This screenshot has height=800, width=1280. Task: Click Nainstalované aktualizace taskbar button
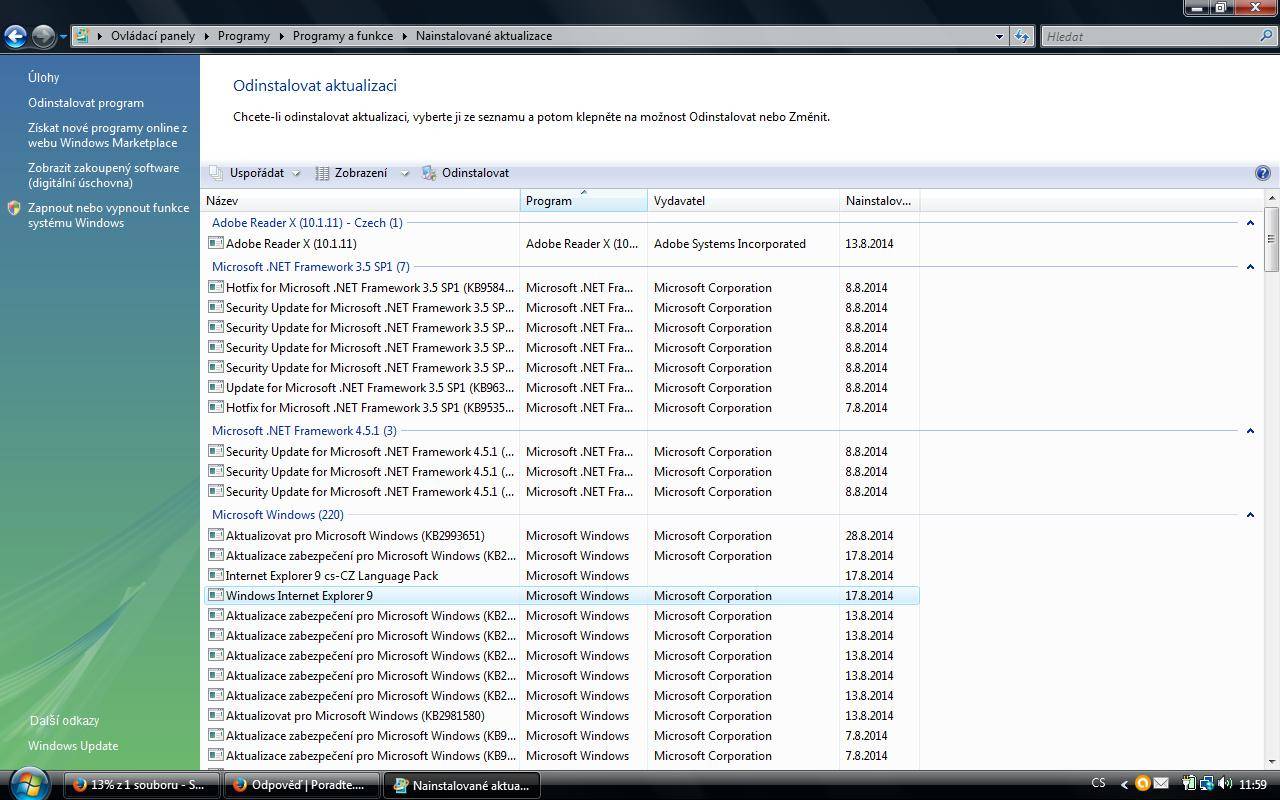click(x=462, y=785)
